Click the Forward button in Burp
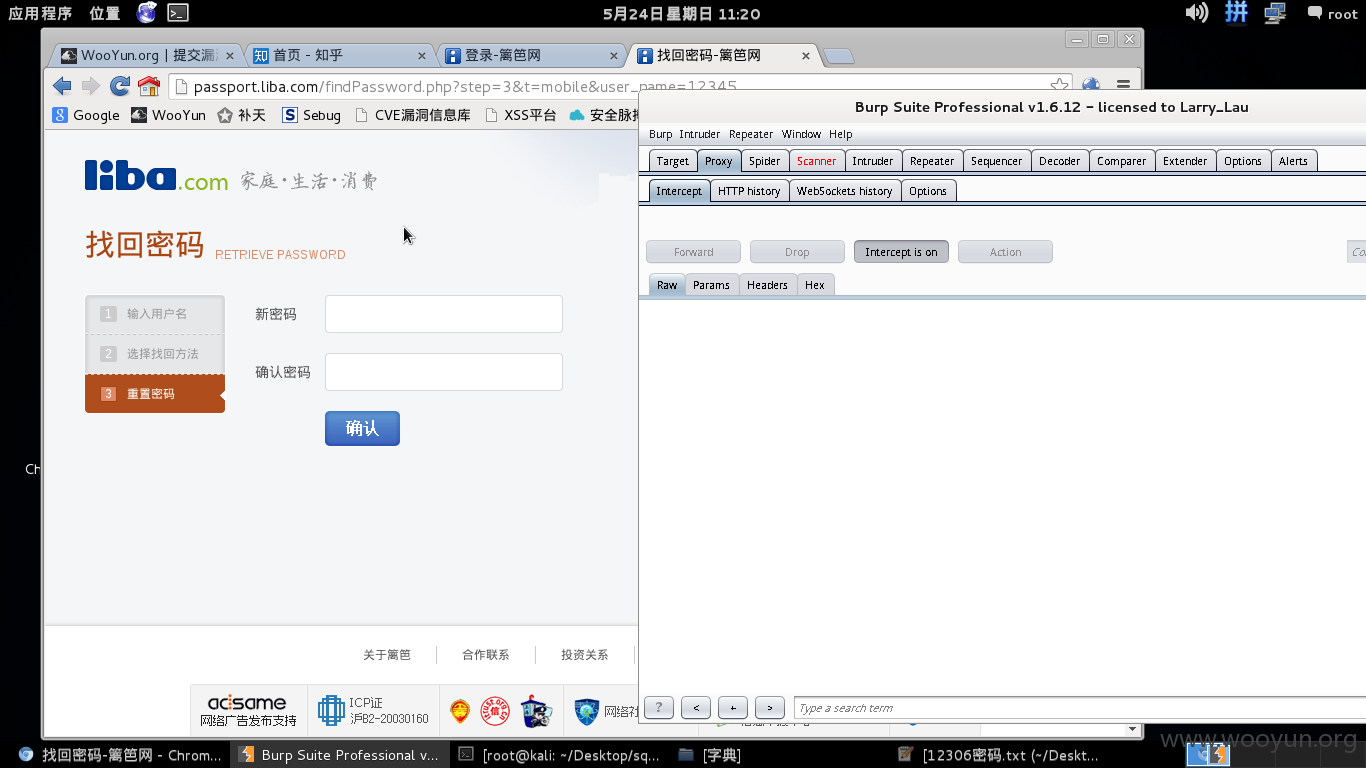Screen dimensions: 1366x768 coord(693,252)
